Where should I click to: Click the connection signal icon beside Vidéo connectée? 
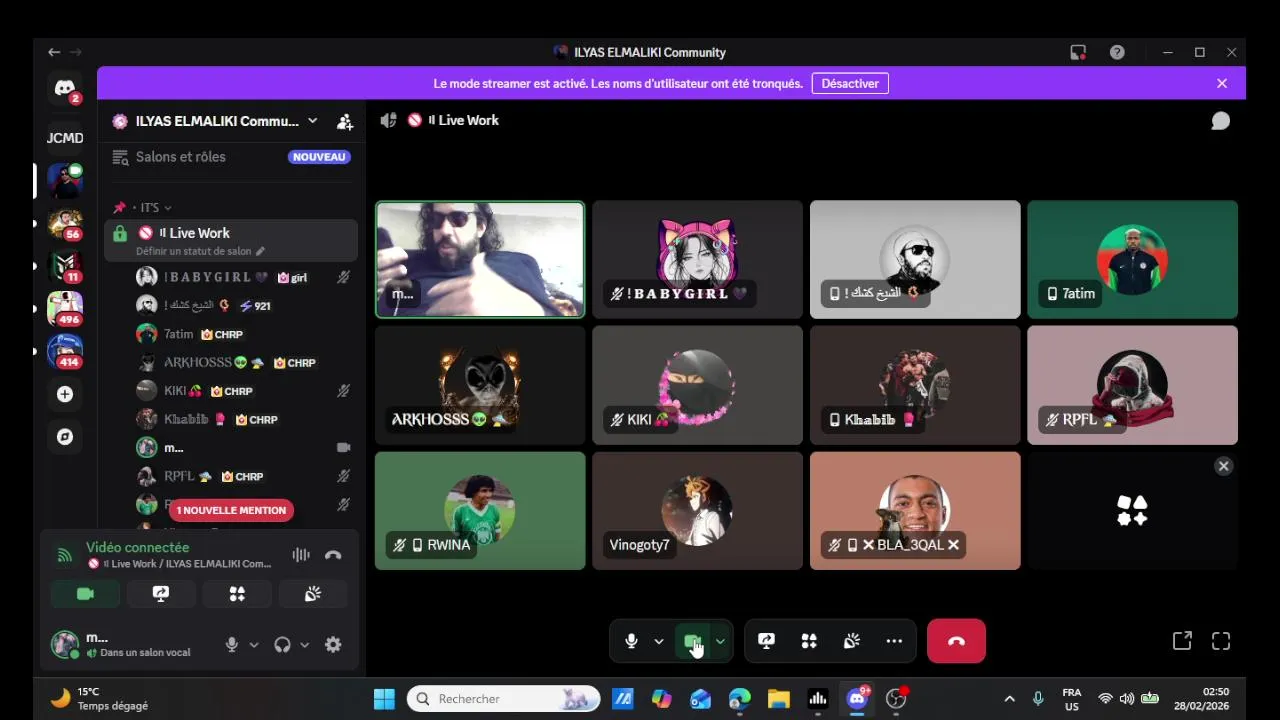65,555
